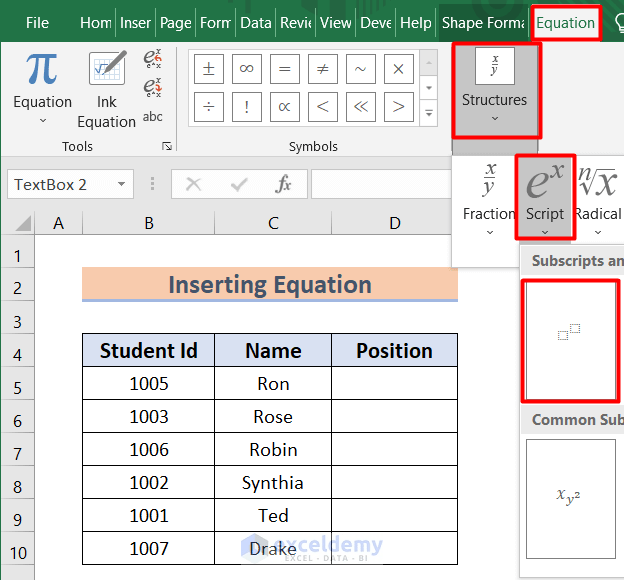Viewport: 624px width, 580px height.
Task: Switch to the Help tab
Action: [x=416, y=23]
